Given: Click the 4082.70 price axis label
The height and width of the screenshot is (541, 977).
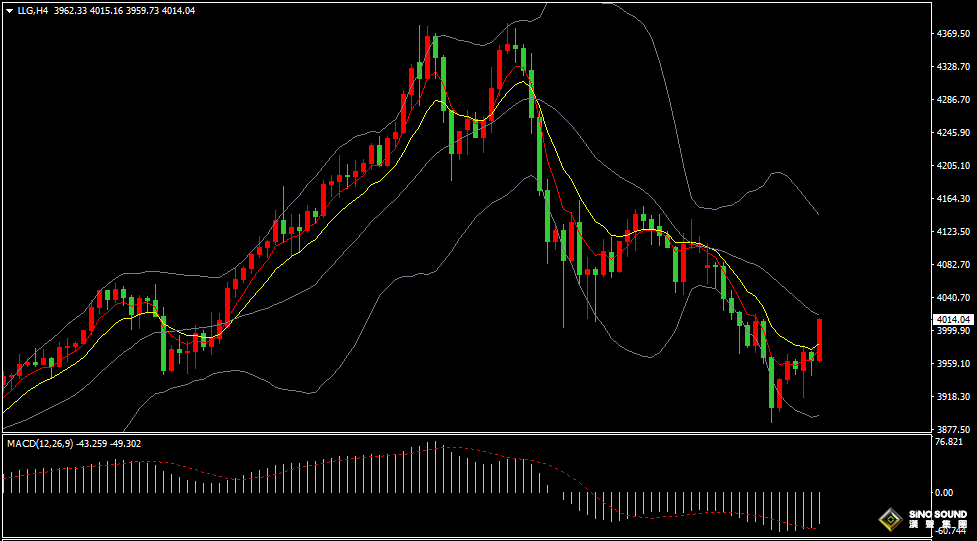Looking at the screenshot, I should (x=953, y=265).
